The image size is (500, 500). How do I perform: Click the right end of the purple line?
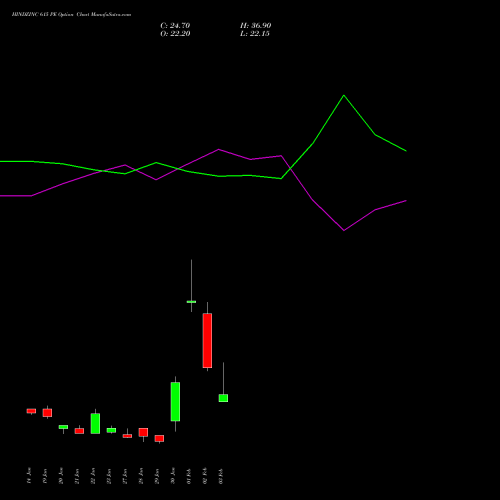(406, 201)
